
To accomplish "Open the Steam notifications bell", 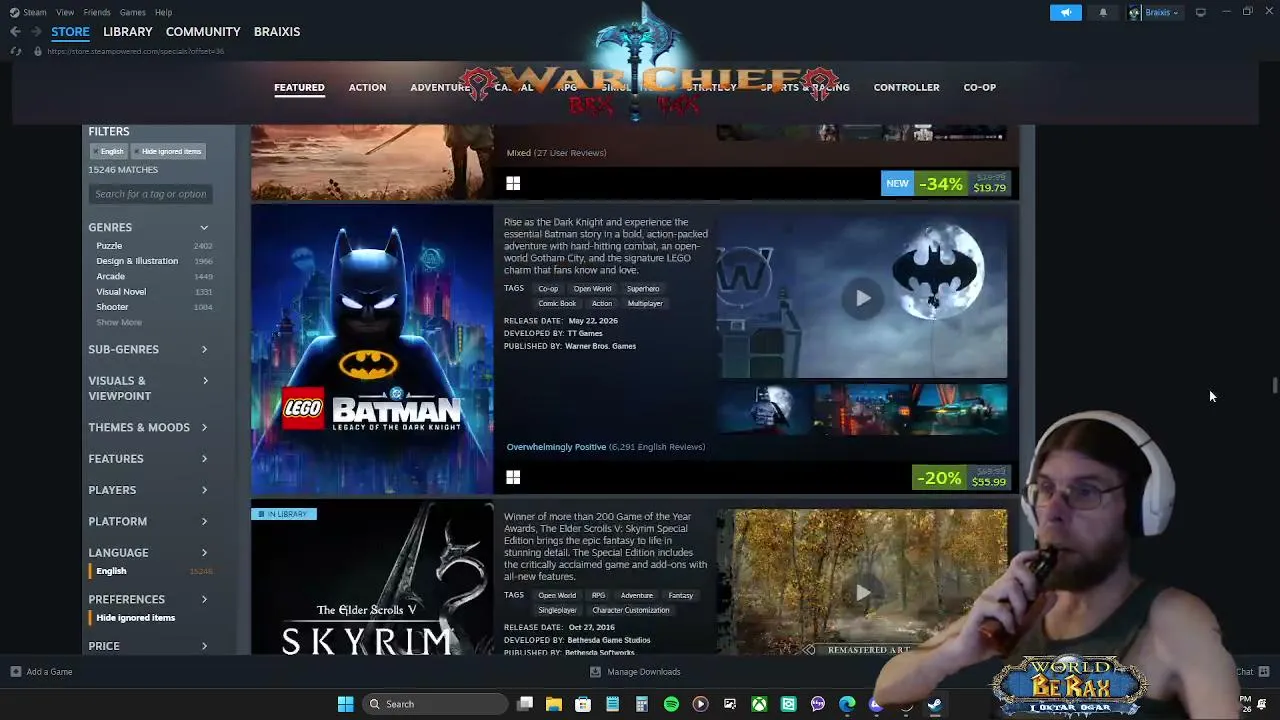I will (x=1103, y=12).
